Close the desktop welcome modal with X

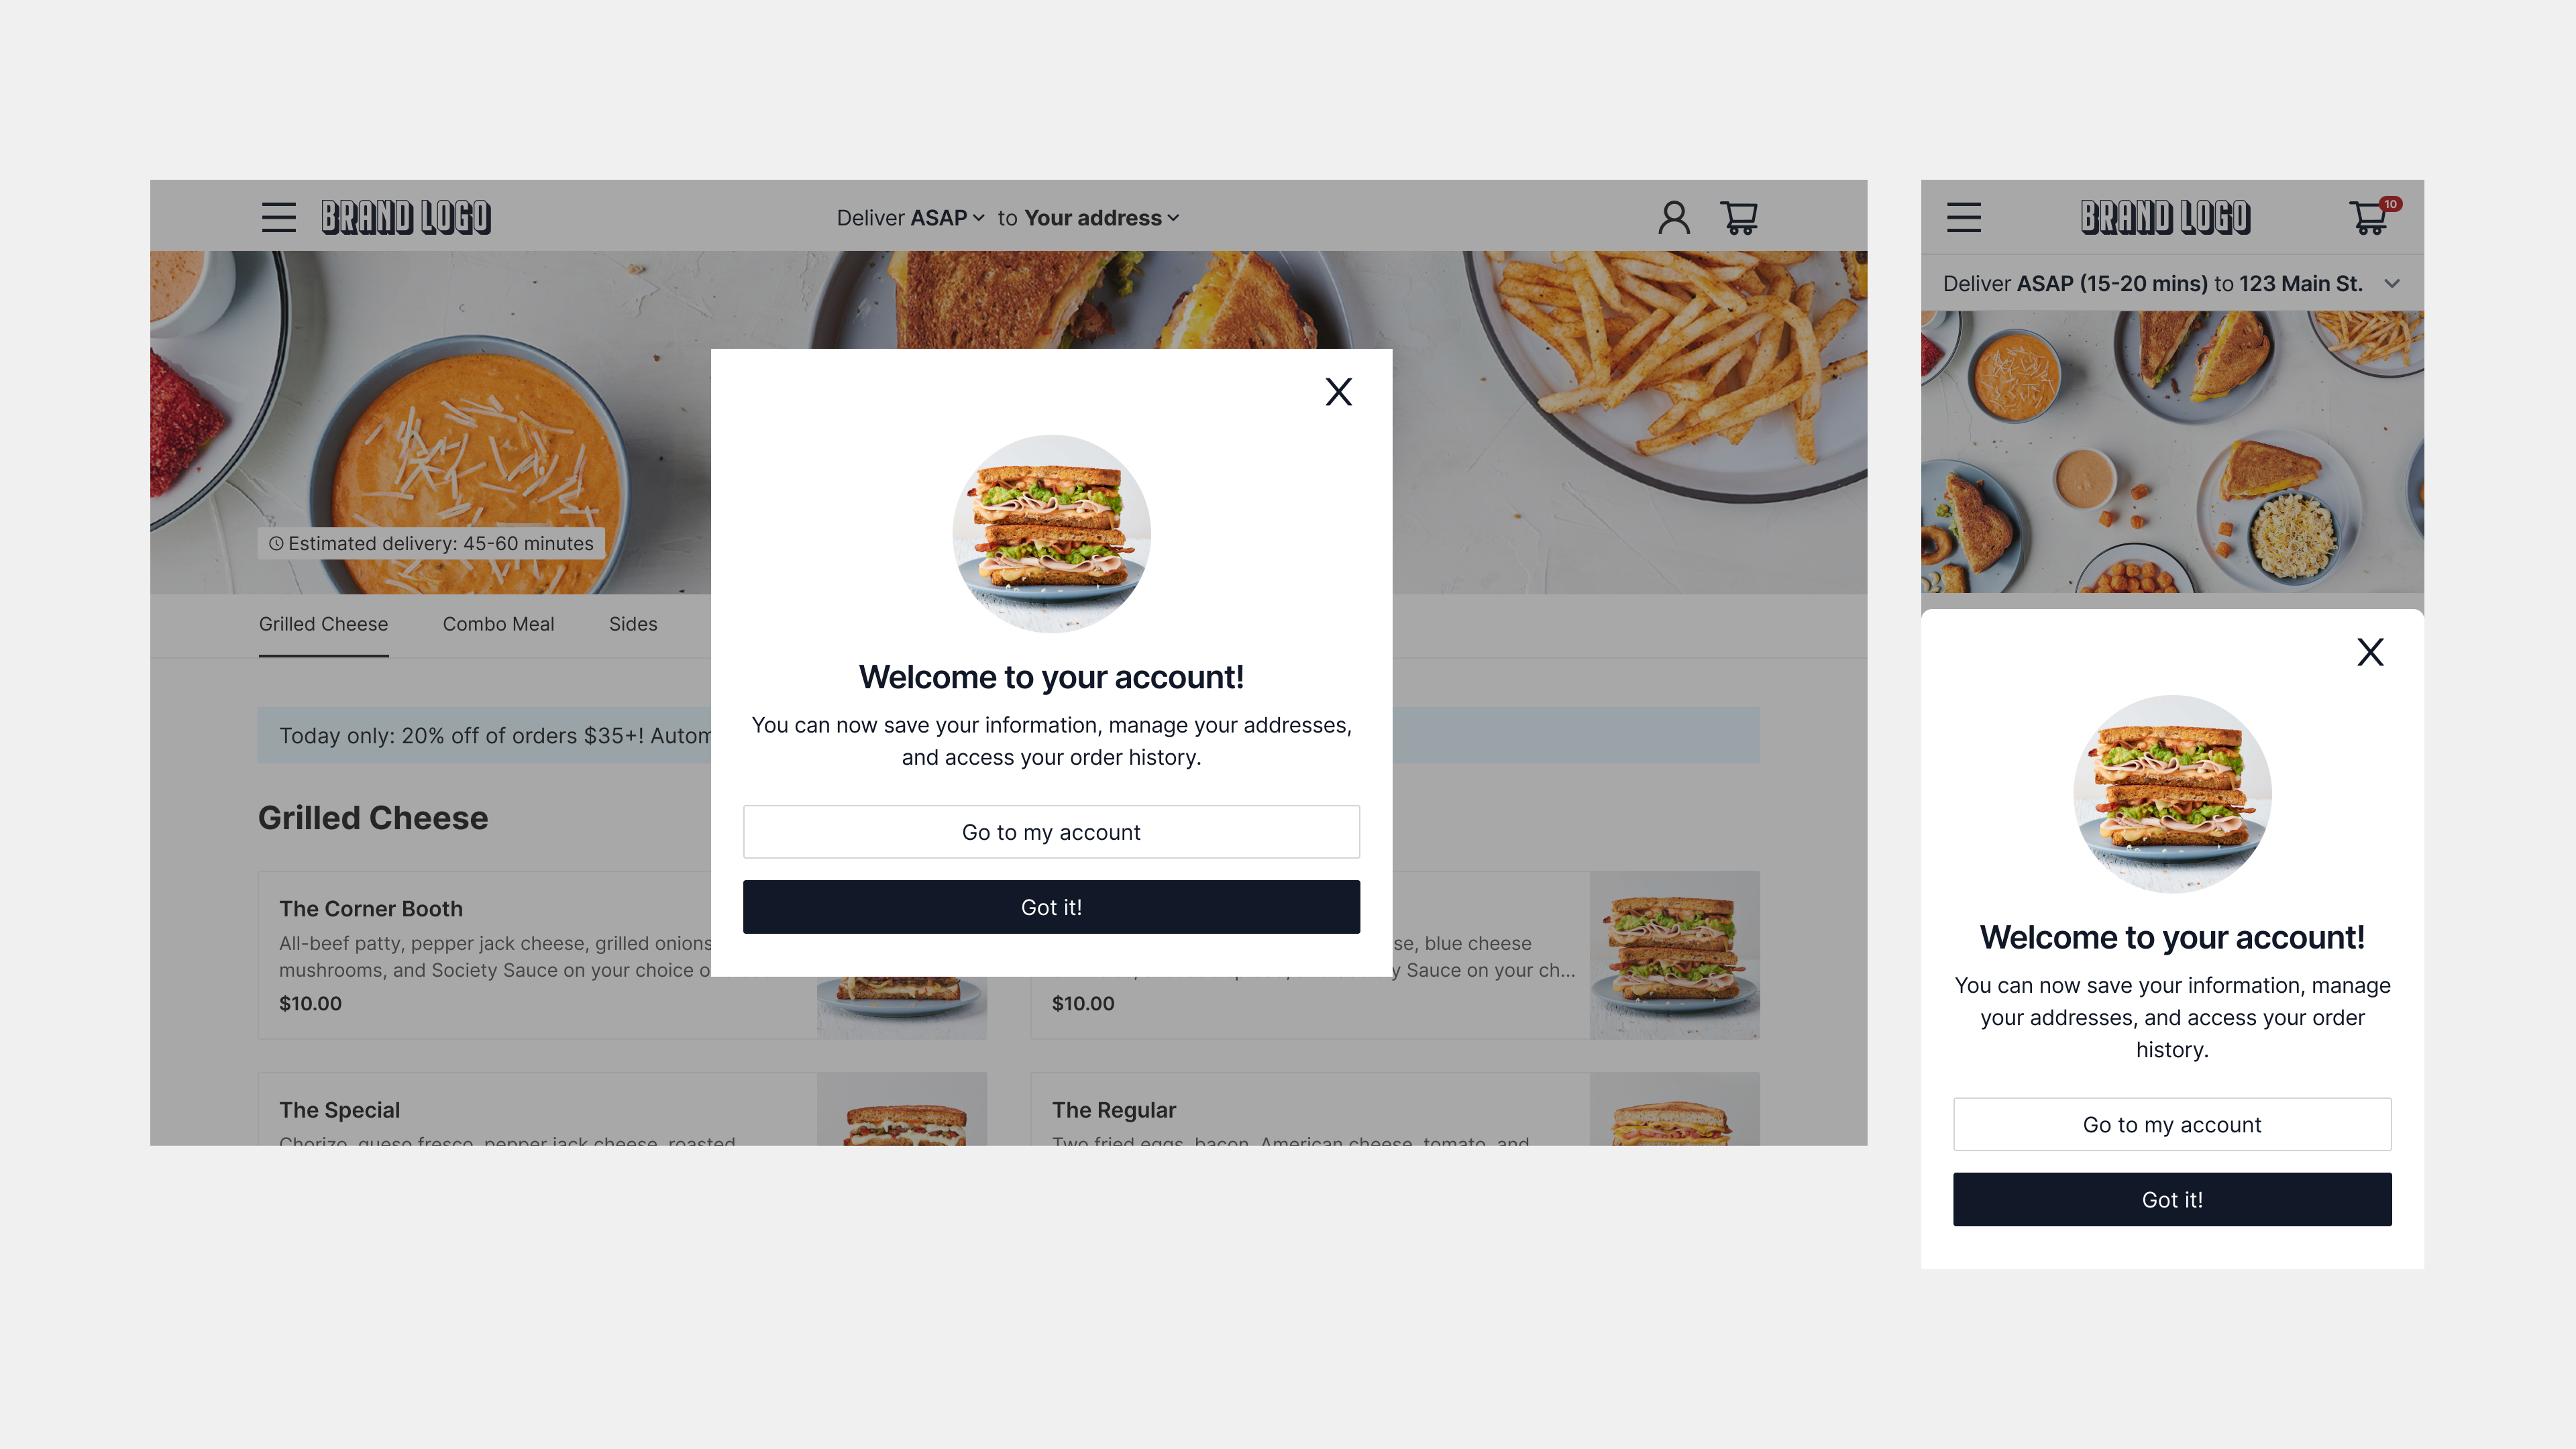(x=1339, y=392)
